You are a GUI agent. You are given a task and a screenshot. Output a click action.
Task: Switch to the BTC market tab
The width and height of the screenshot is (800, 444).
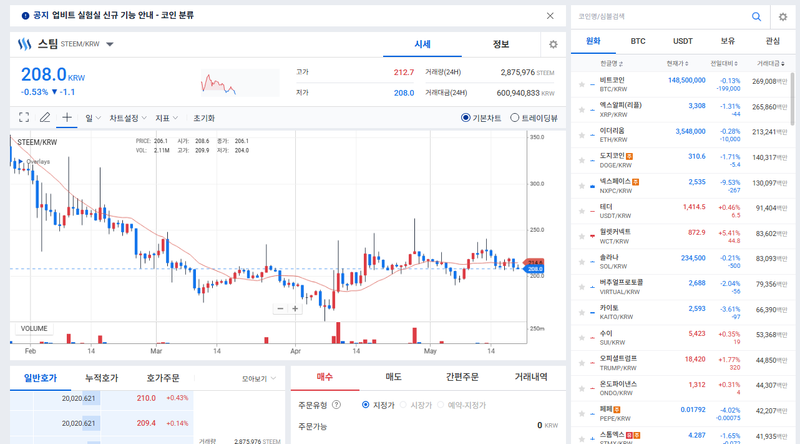point(638,41)
